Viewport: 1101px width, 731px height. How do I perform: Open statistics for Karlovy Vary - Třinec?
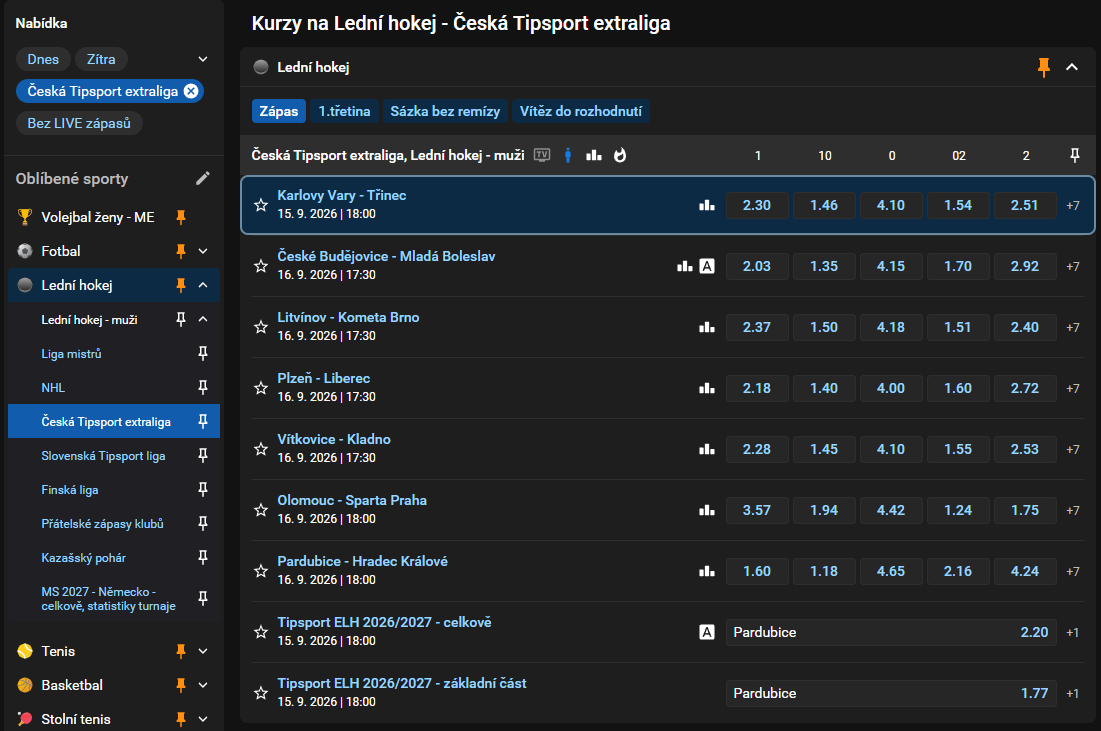[706, 205]
